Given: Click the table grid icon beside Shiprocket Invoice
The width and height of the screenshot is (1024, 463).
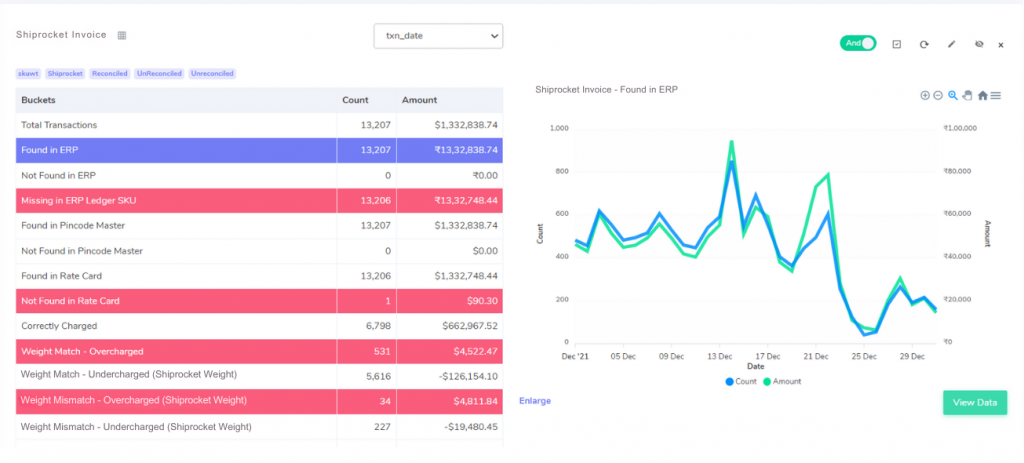Looking at the screenshot, I should 121,35.
